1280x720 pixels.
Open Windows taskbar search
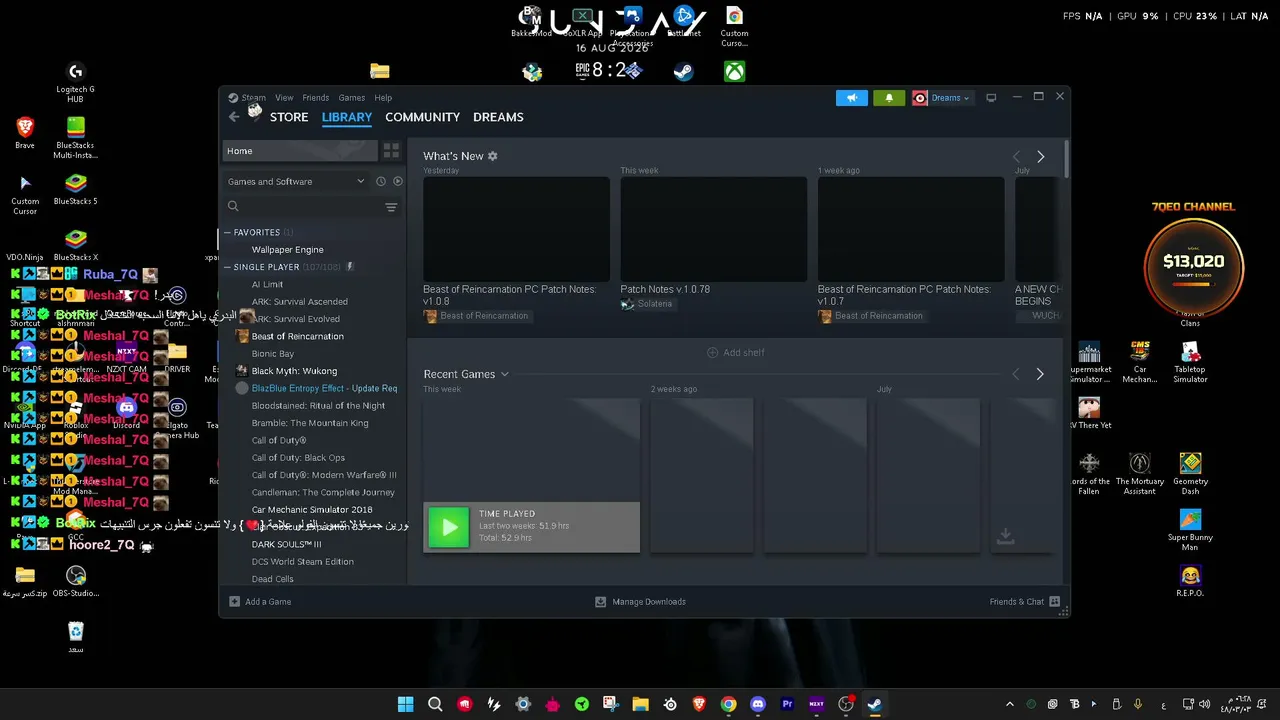(435, 704)
